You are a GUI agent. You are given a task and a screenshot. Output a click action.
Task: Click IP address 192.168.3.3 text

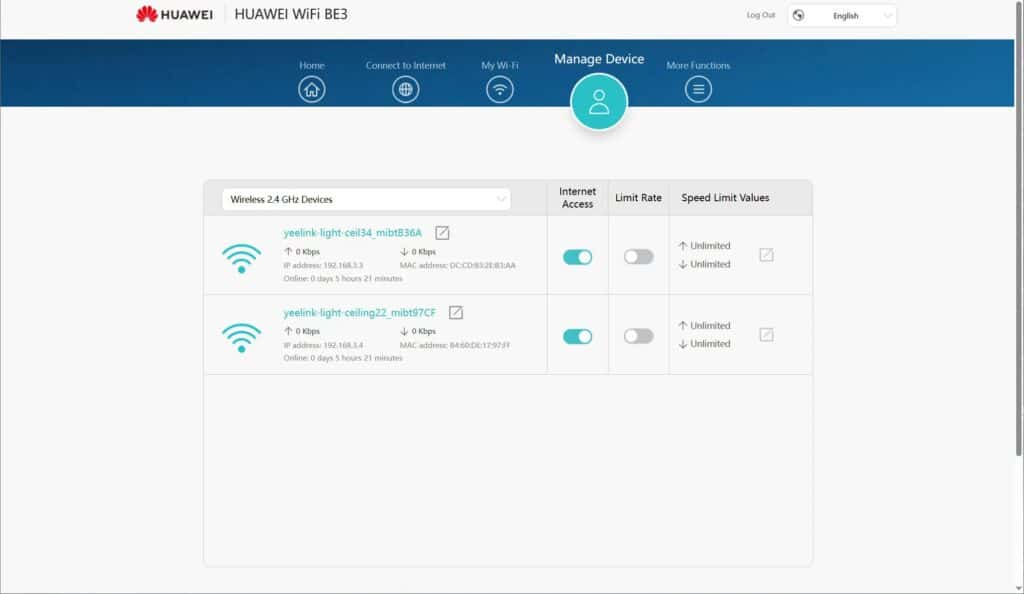coord(323,265)
